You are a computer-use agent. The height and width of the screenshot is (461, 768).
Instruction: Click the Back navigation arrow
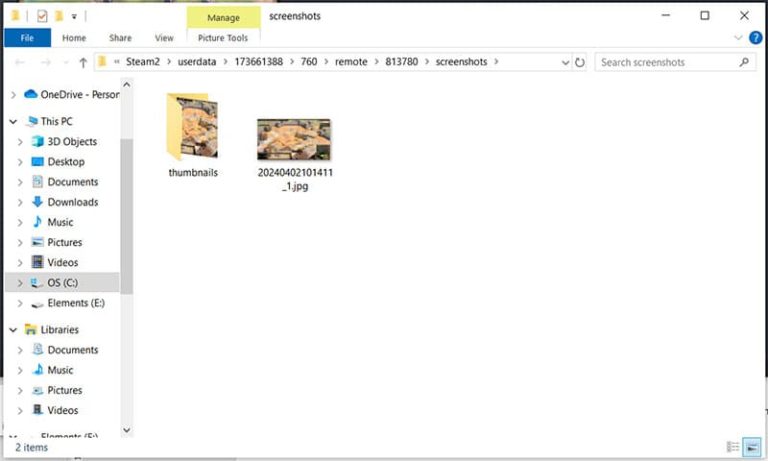pos(18,62)
